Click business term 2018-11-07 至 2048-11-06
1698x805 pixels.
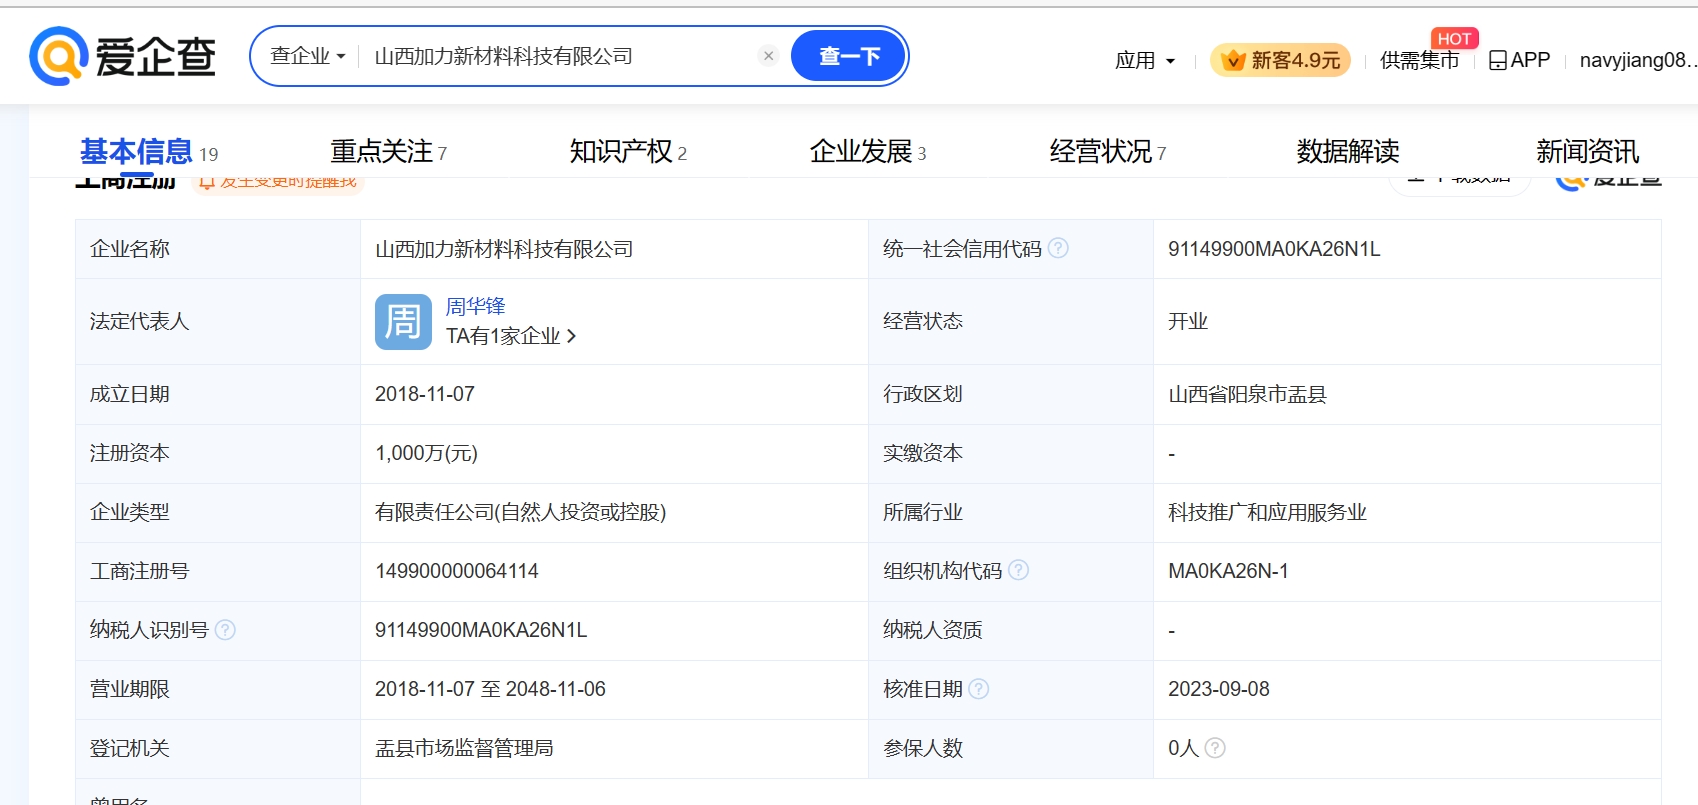coord(490,689)
